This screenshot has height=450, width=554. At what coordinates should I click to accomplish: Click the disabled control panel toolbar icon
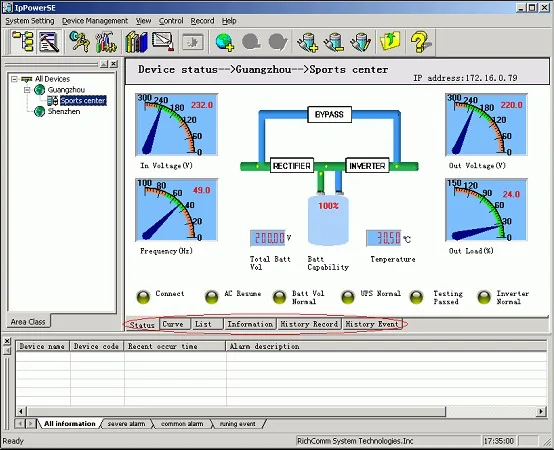pyautogui.click(x=193, y=42)
